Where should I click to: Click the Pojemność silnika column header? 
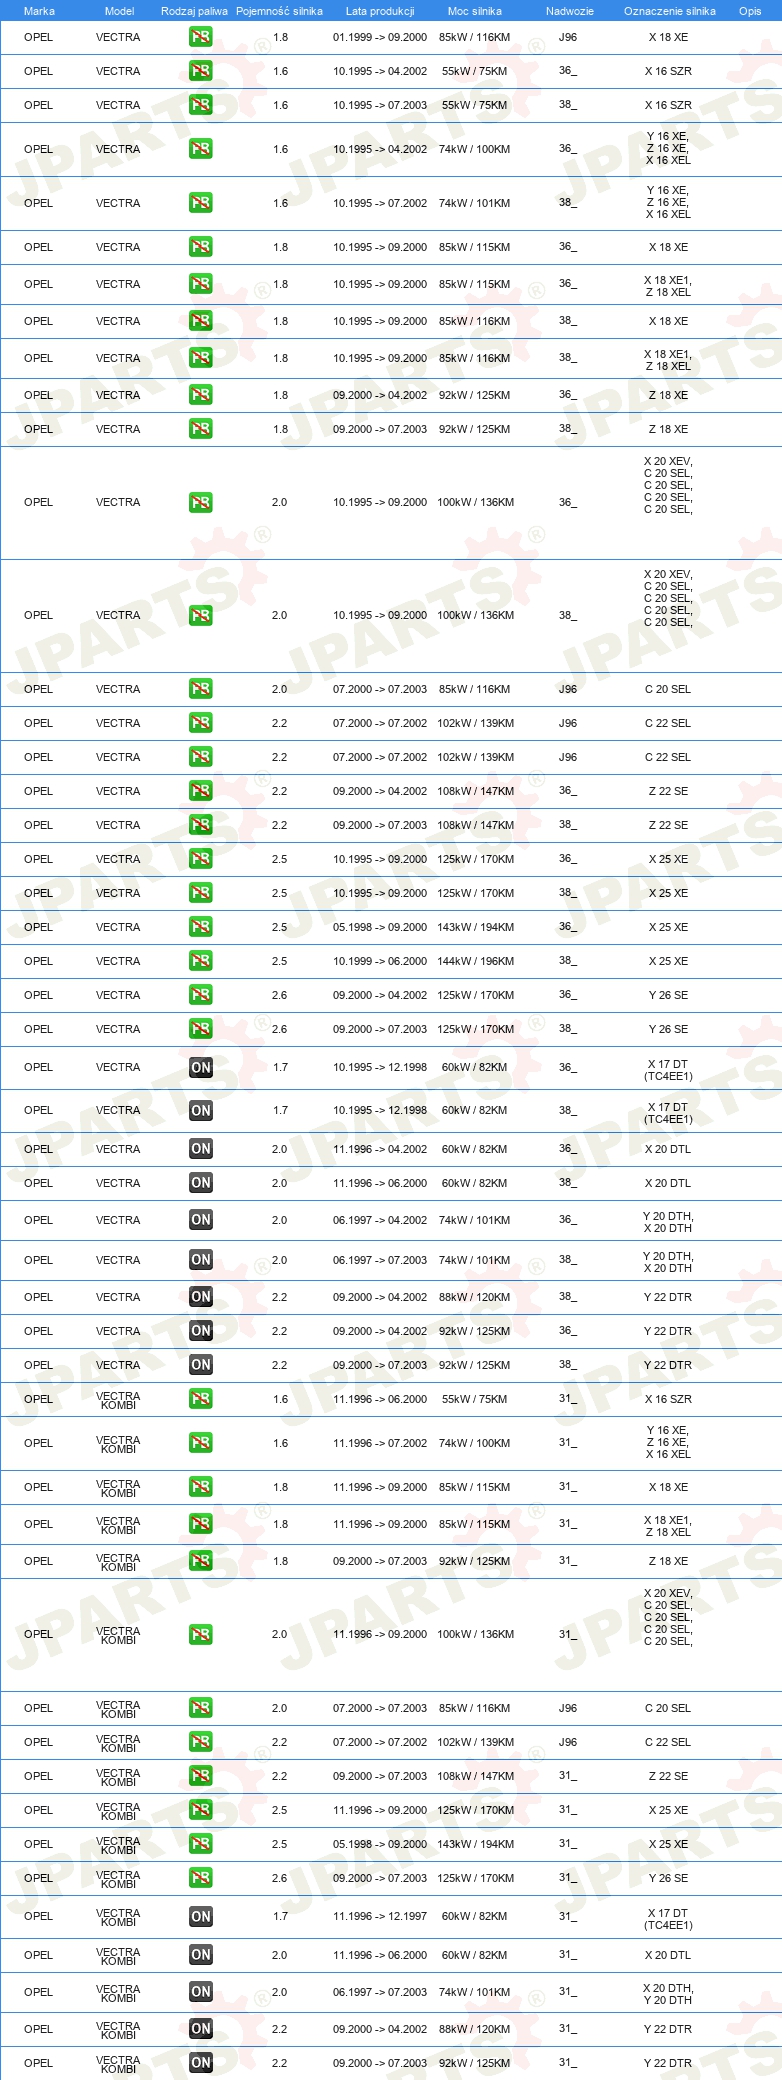[x=279, y=11]
